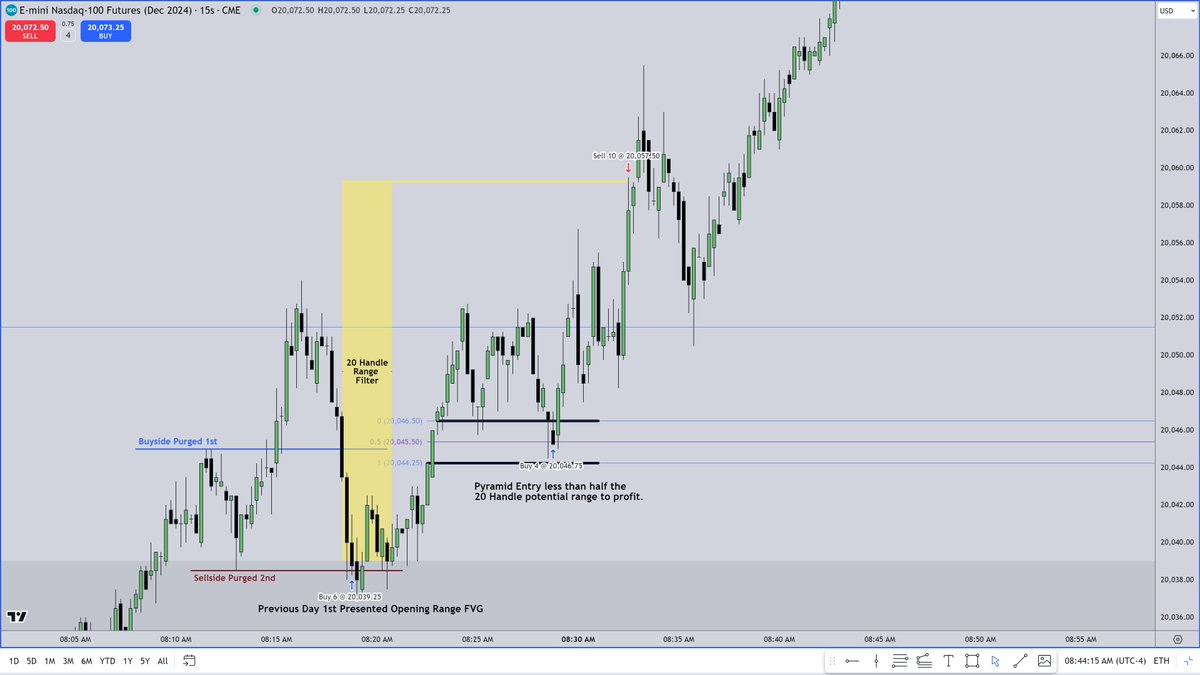Click the red Sell 10 arrow marker
This screenshot has width=1200, height=675.
tap(628, 168)
